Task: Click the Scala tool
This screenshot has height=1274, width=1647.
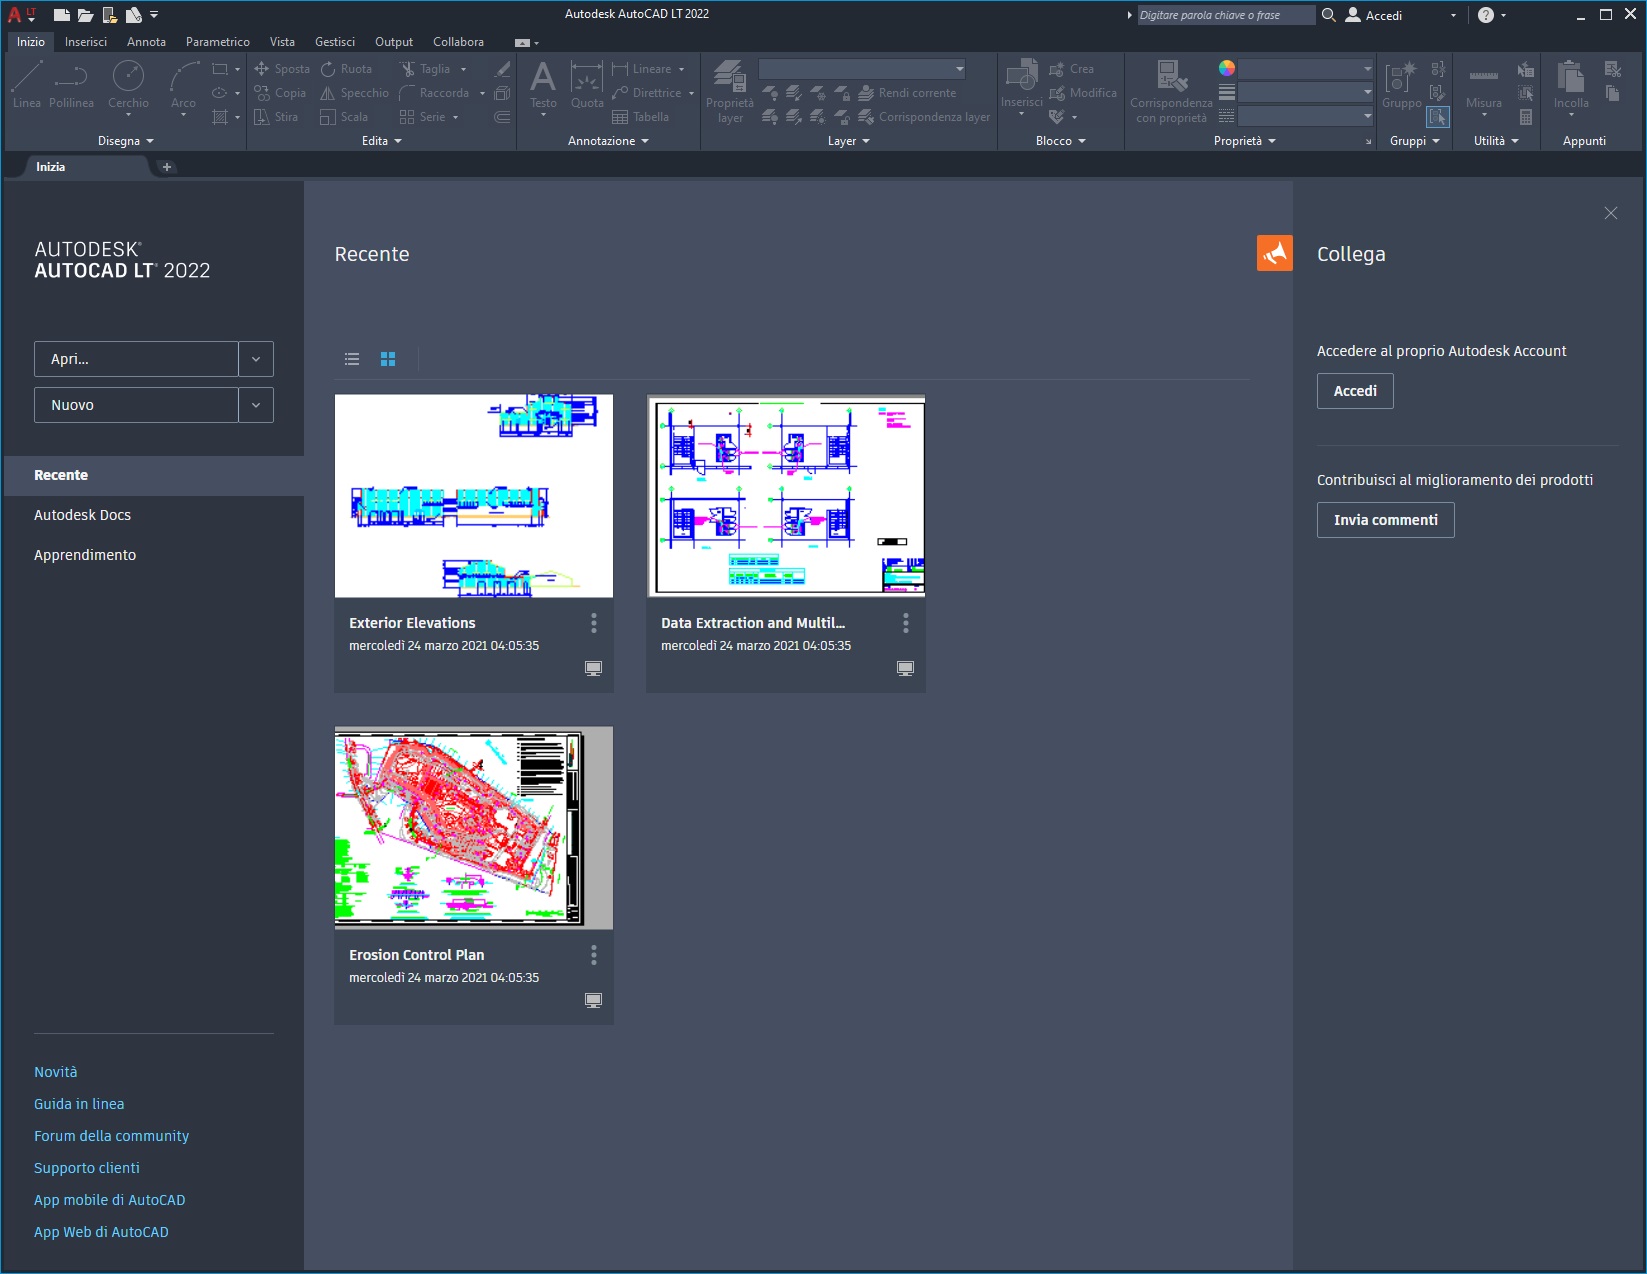Action: (344, 117)
